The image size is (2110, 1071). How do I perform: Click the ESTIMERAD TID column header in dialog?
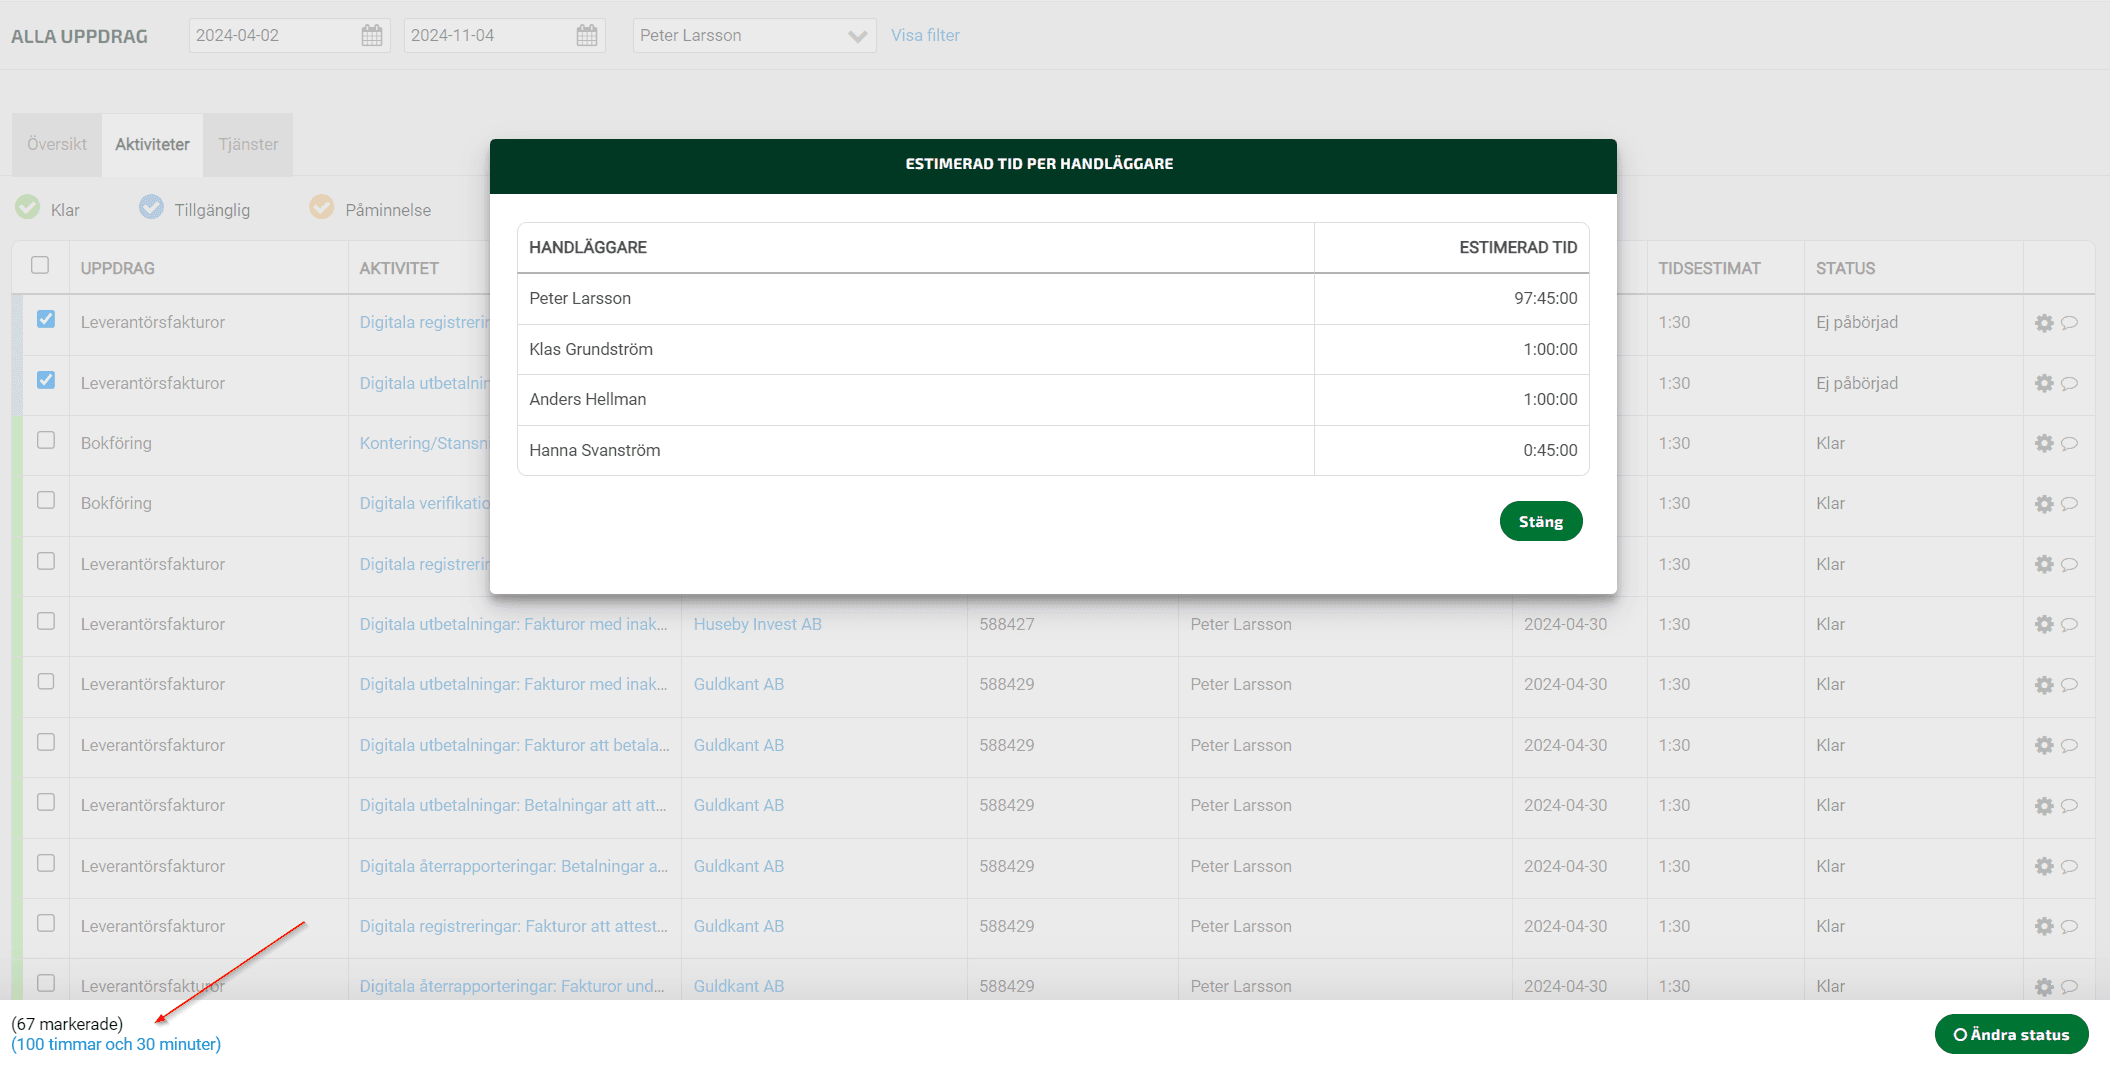tap(1518, 248)
